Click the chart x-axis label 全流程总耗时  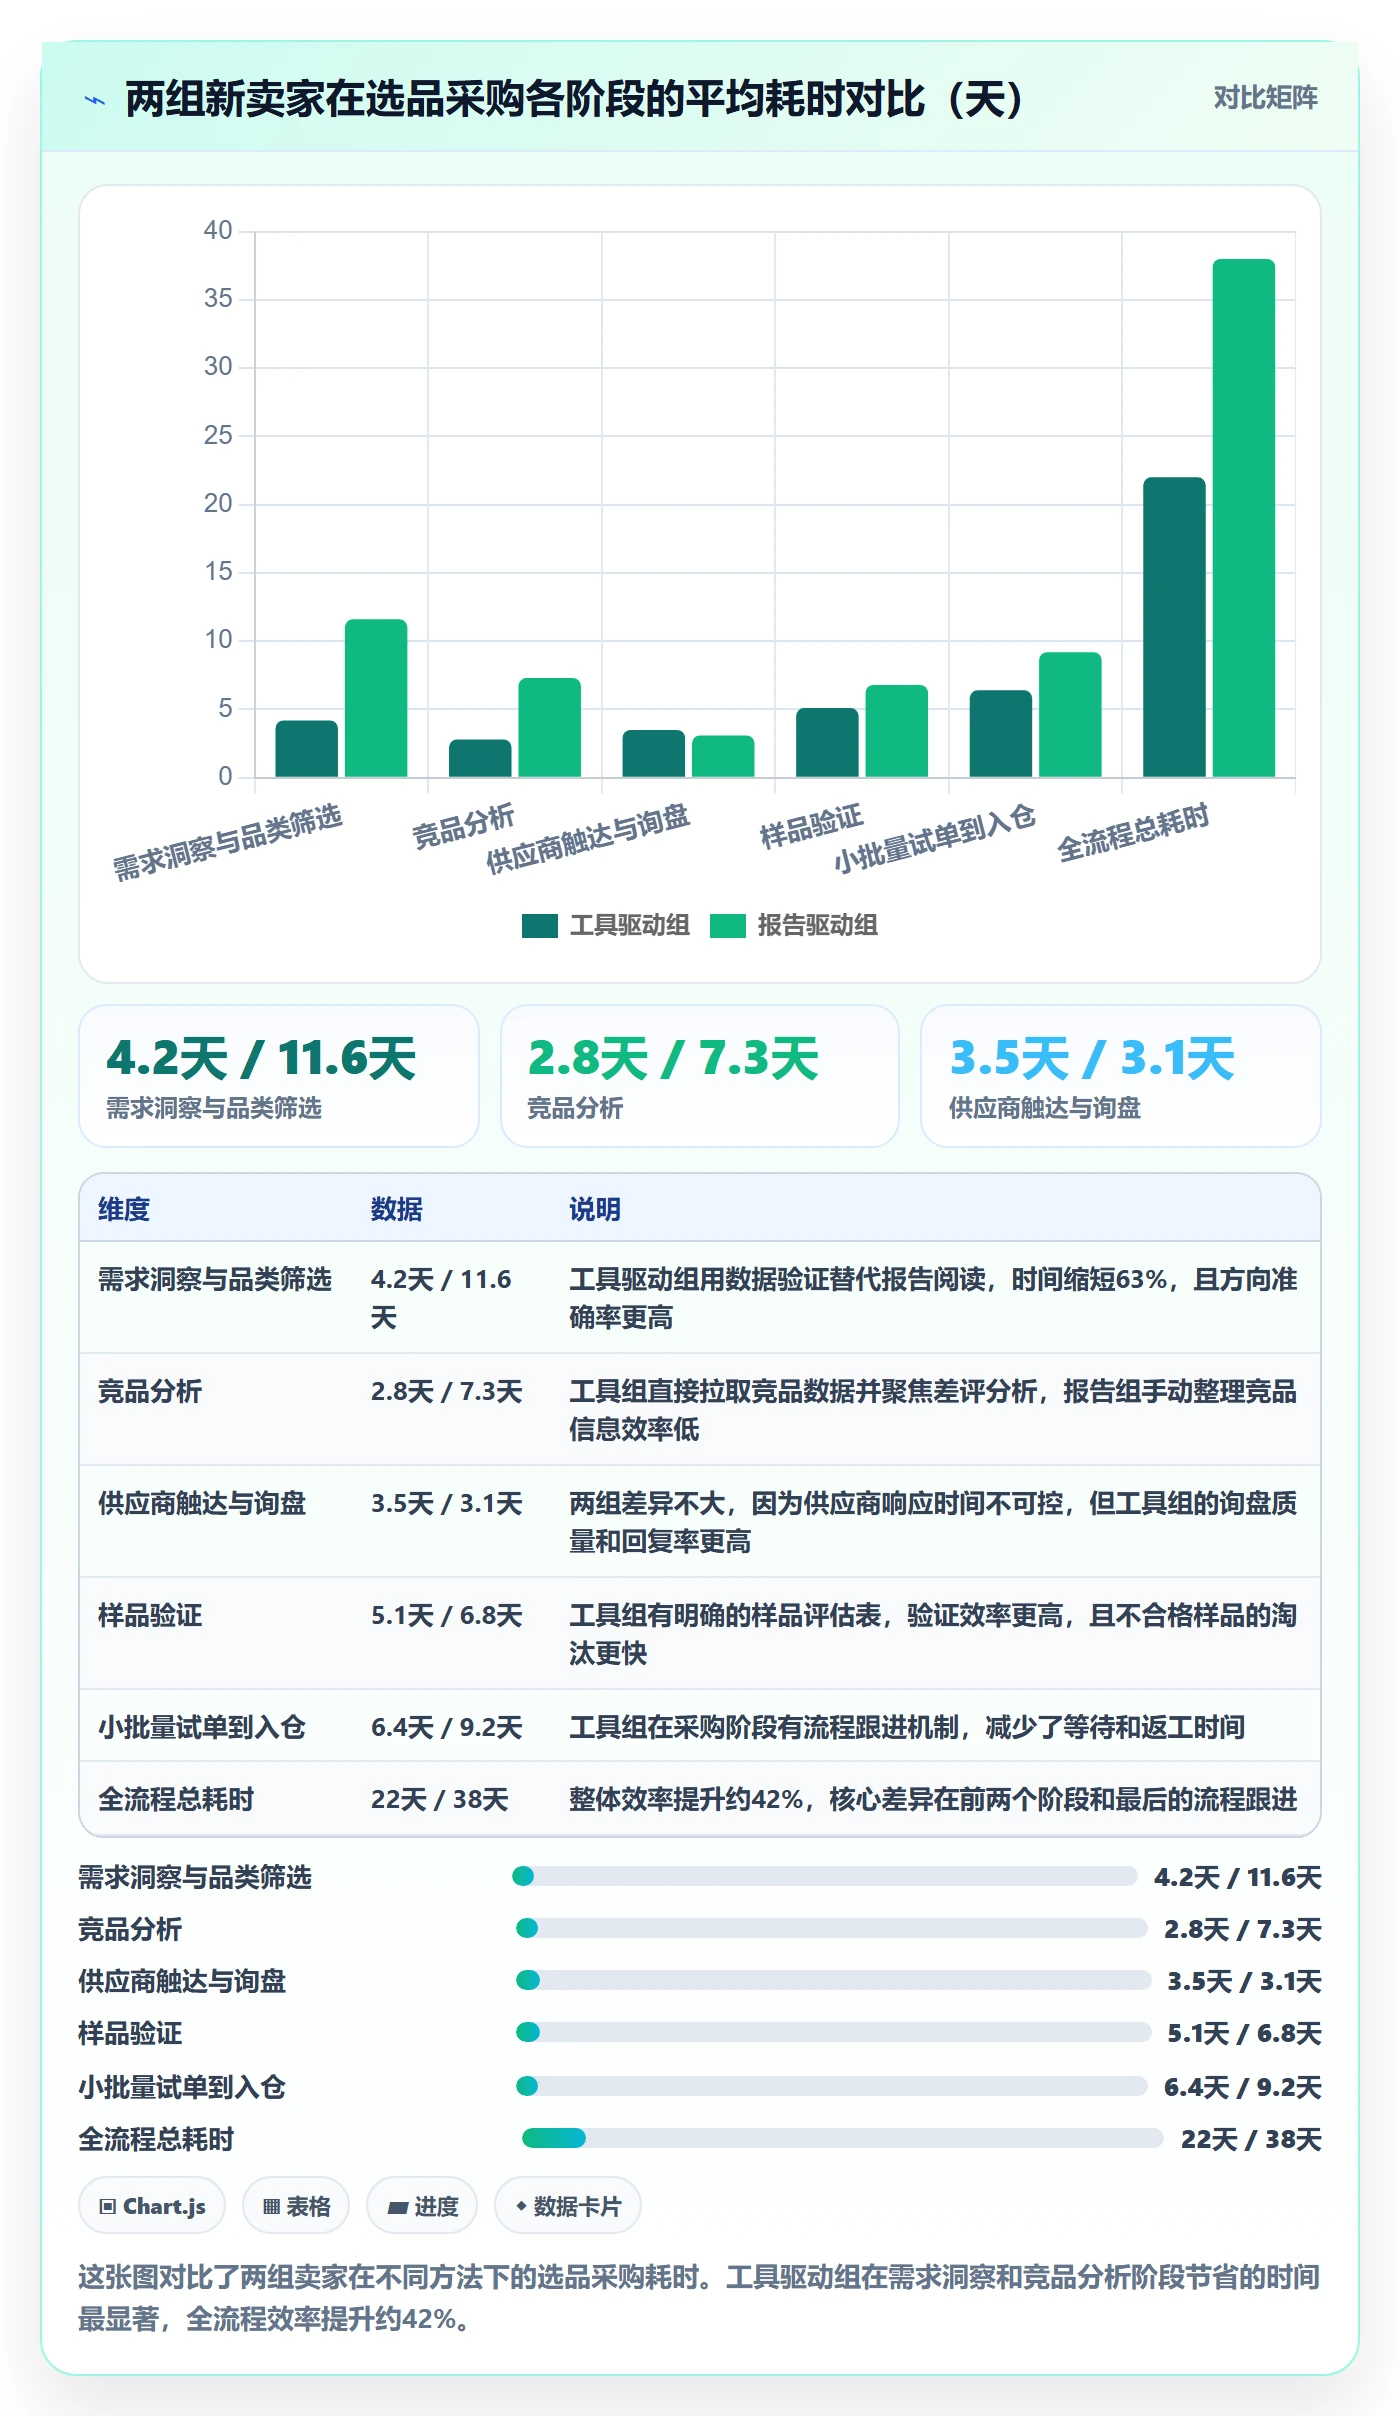[1133, 832]
